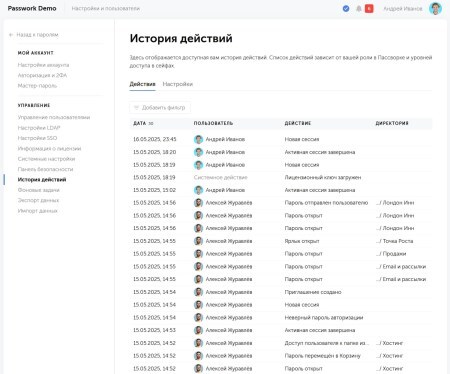This screenshot has width=450, height=374.
Task: Click Активная сессия завершена in the 18:20 row
Action: 320,152
